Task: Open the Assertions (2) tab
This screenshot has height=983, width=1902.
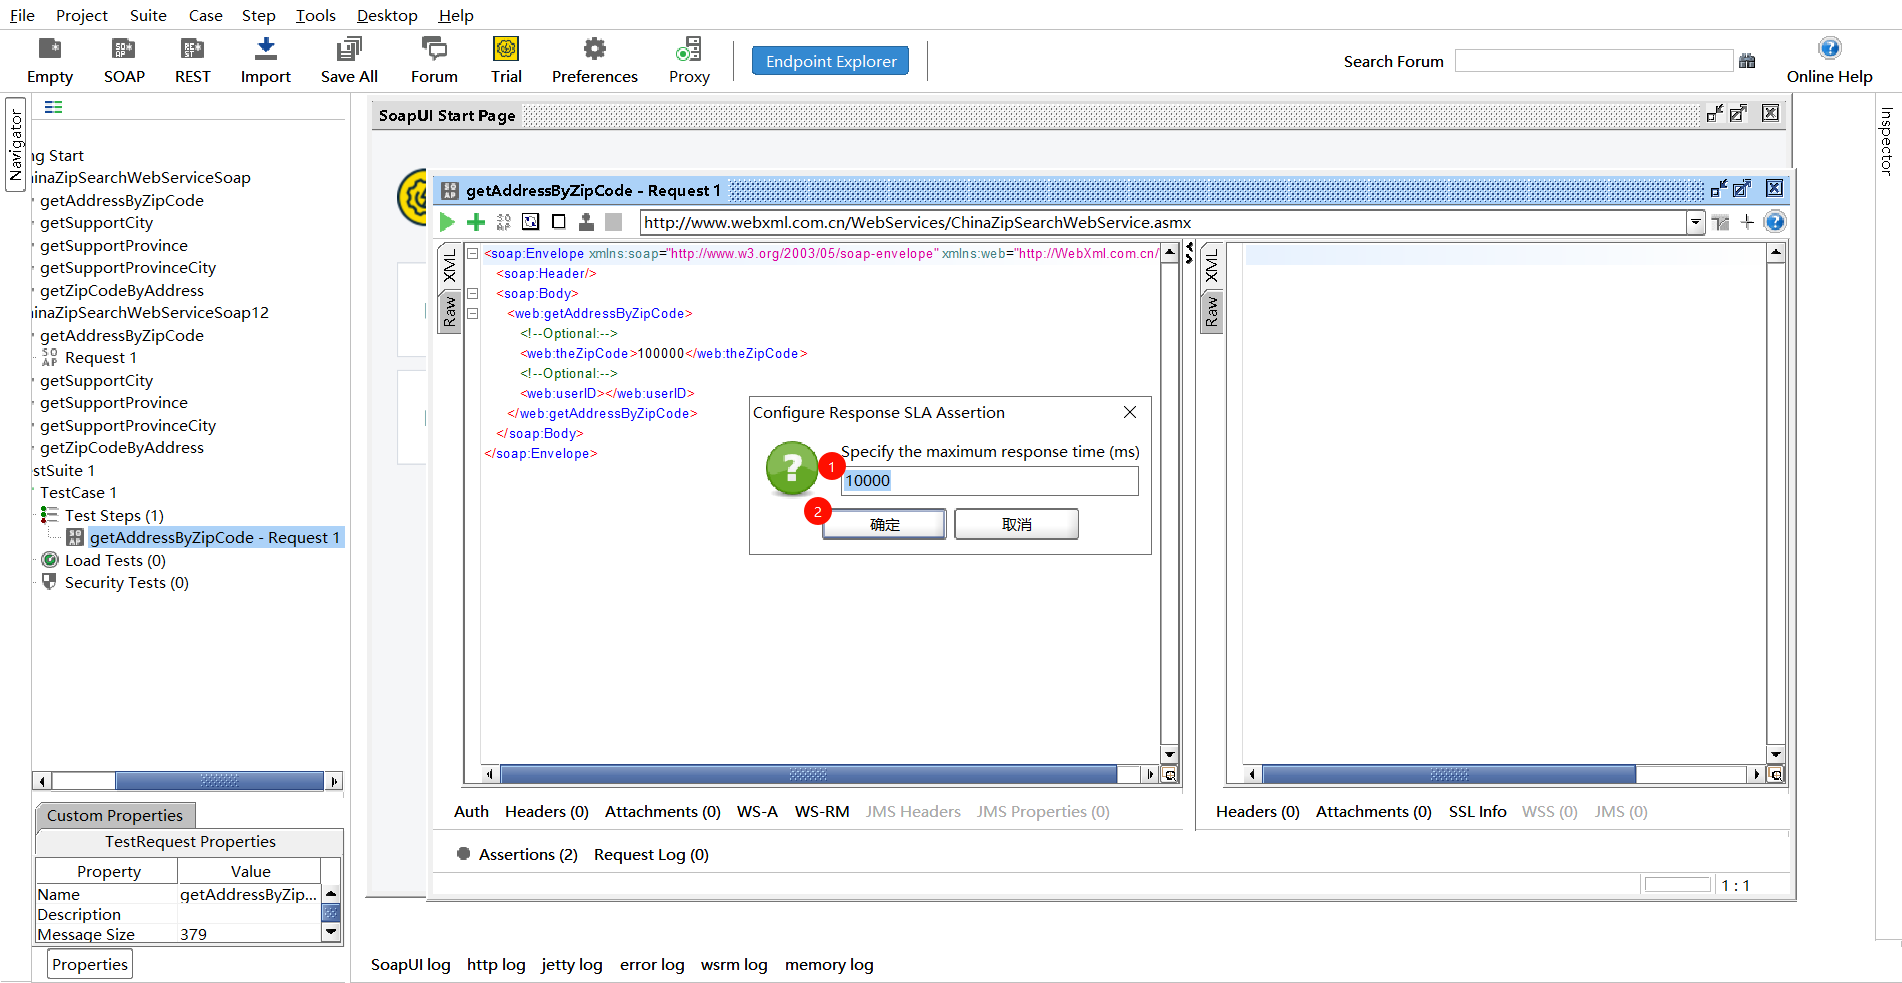Action: tap(528, 855)
